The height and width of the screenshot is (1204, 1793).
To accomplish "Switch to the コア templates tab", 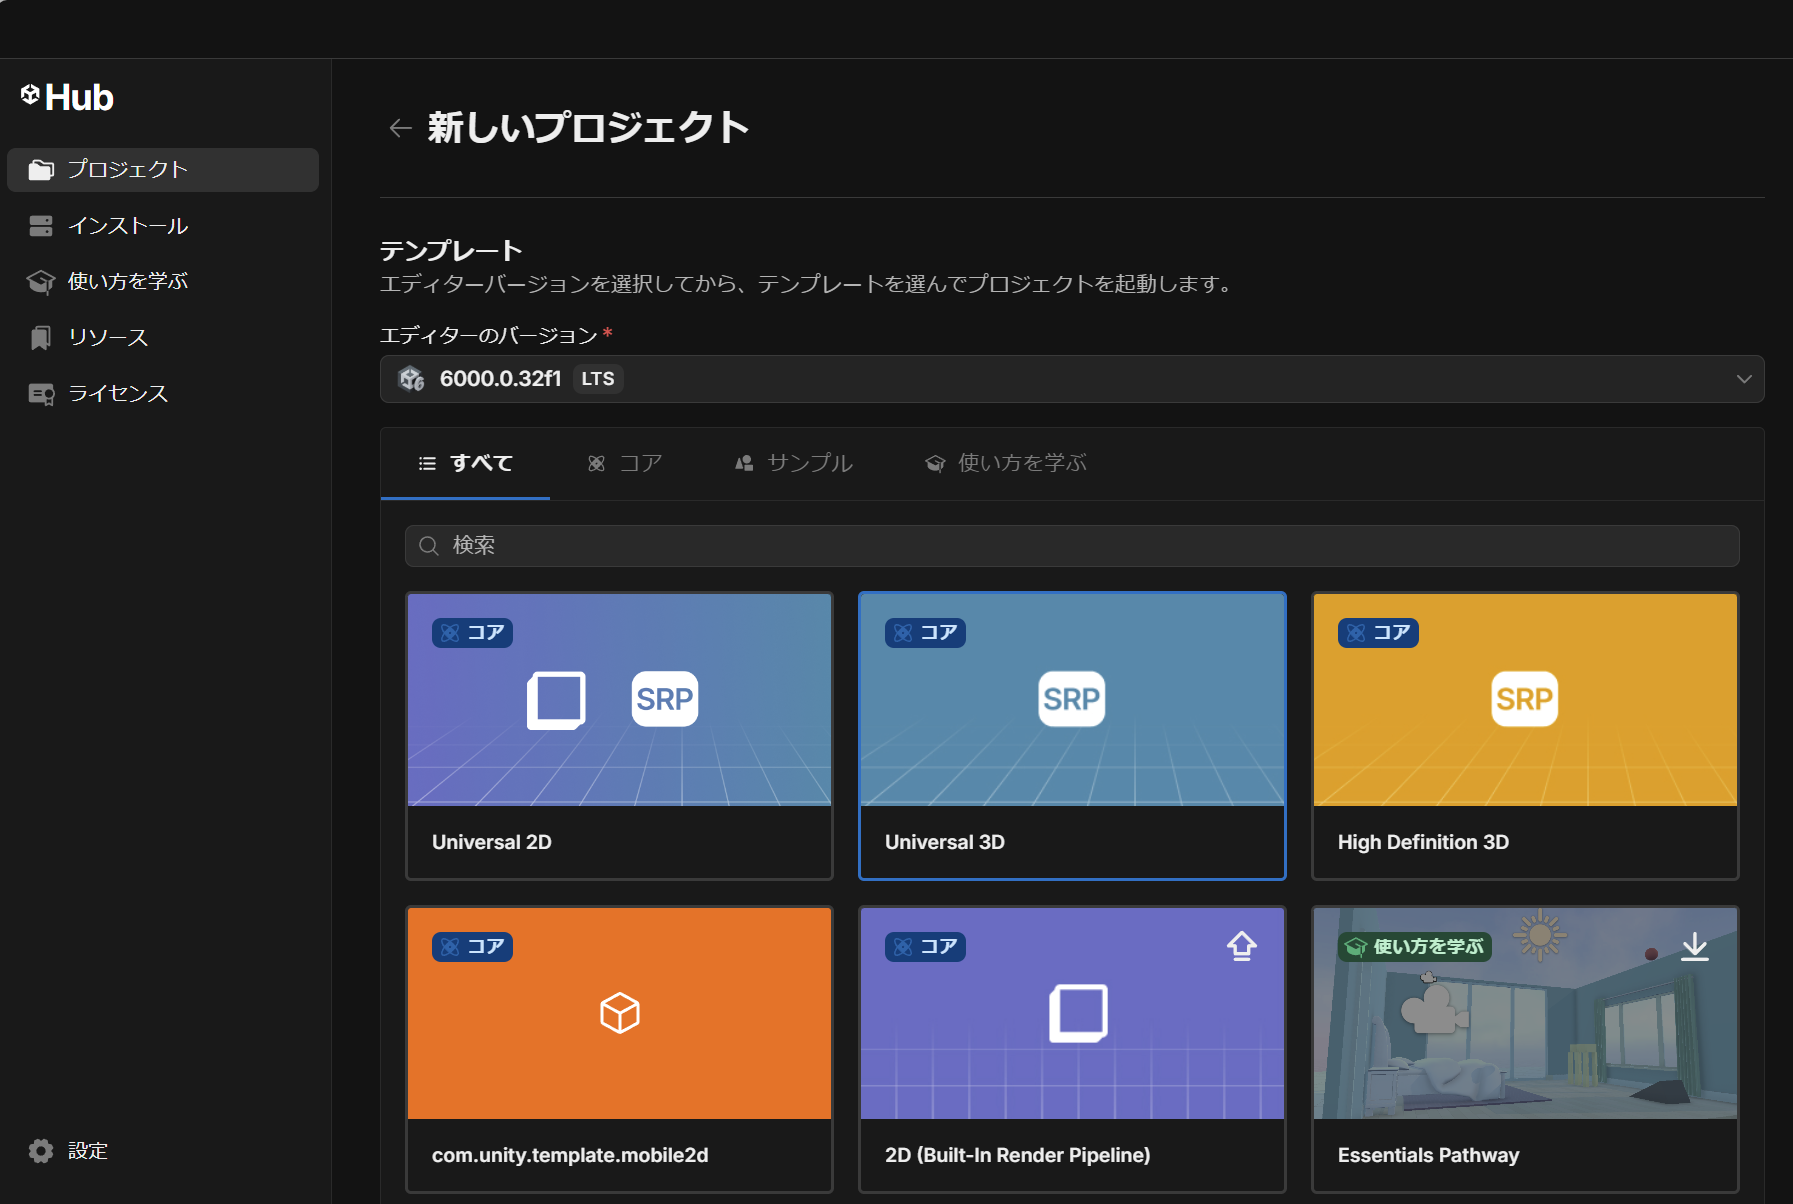I will pos(625,463).
